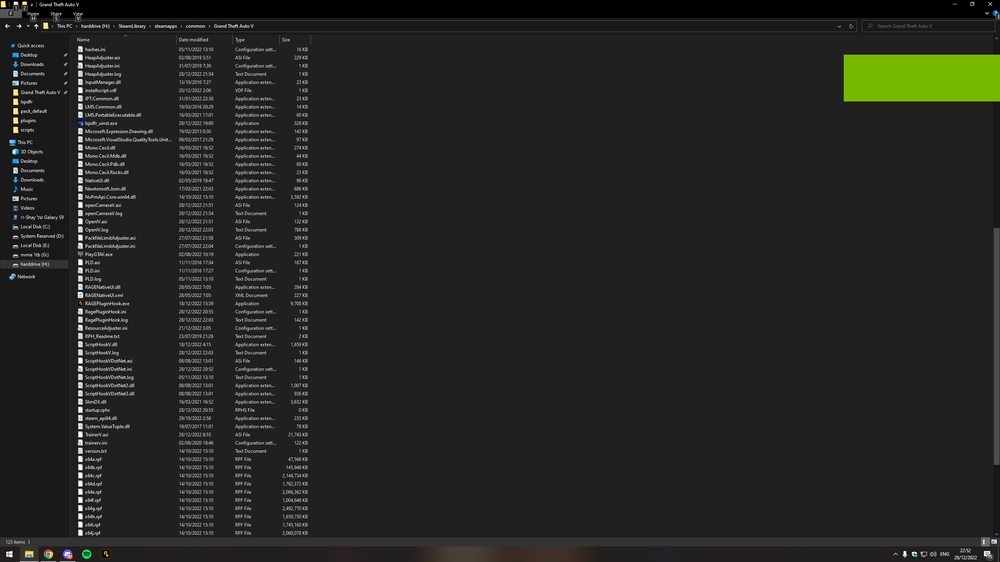Open nvme 1tb (G:) drive

coord(34,255)
